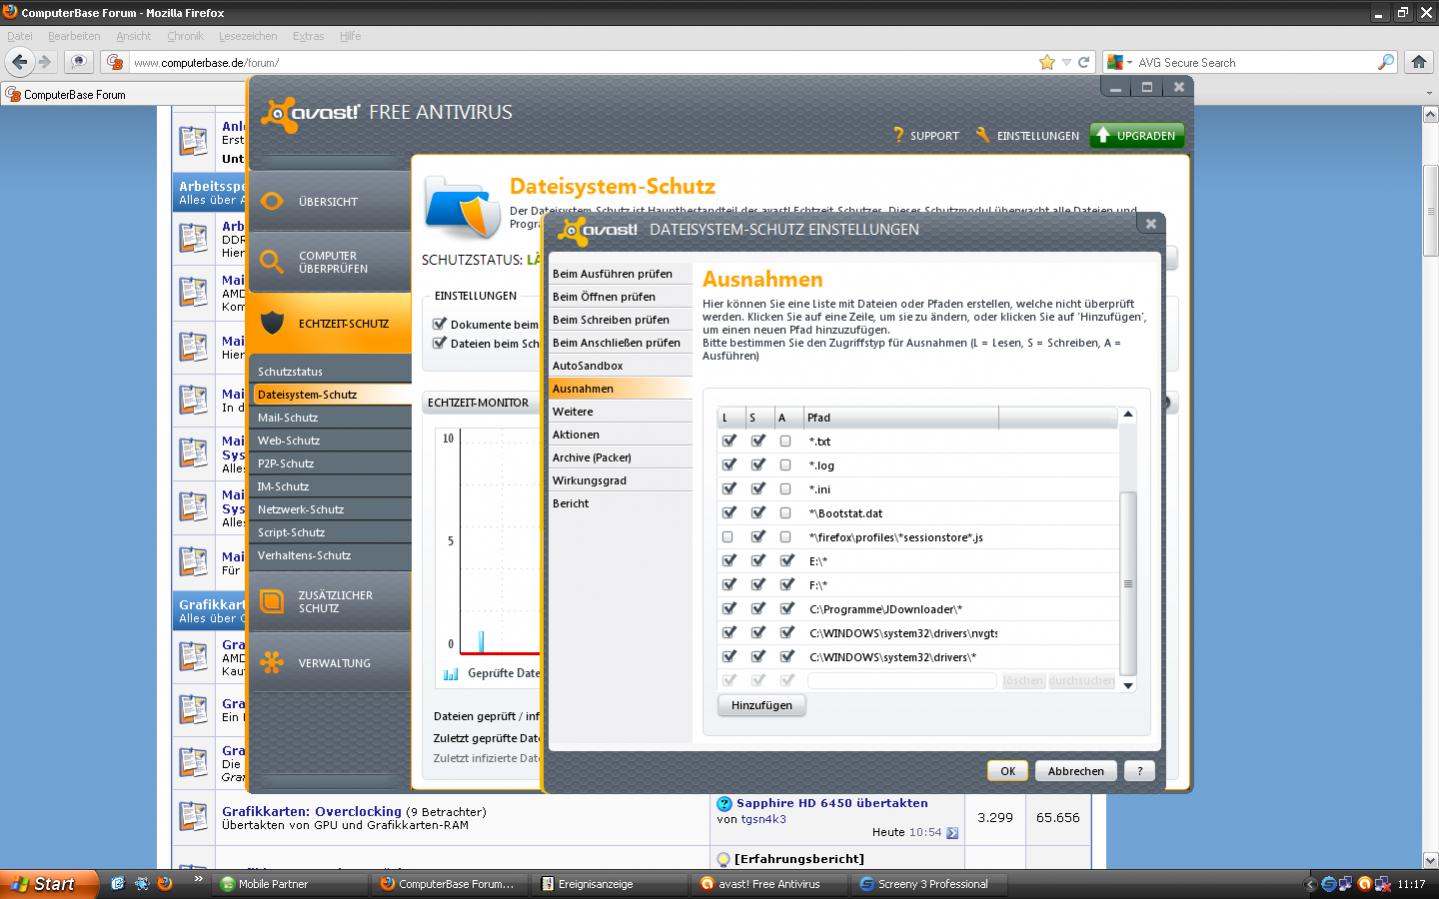The height and width of the screenshot is (899, 1439).
Task: Click the Firefox forward arrow button
Action: click(x=44, y=62)
